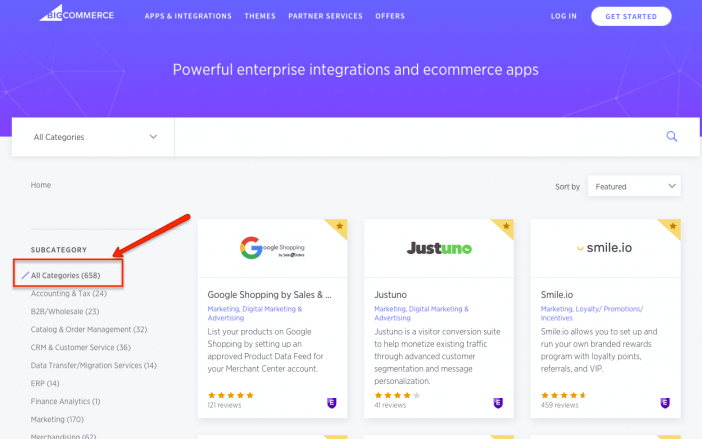The height and width of the screenshot is (439, 702).
Task: Open Apps & Integrations menu
Action: coord(188,16)
